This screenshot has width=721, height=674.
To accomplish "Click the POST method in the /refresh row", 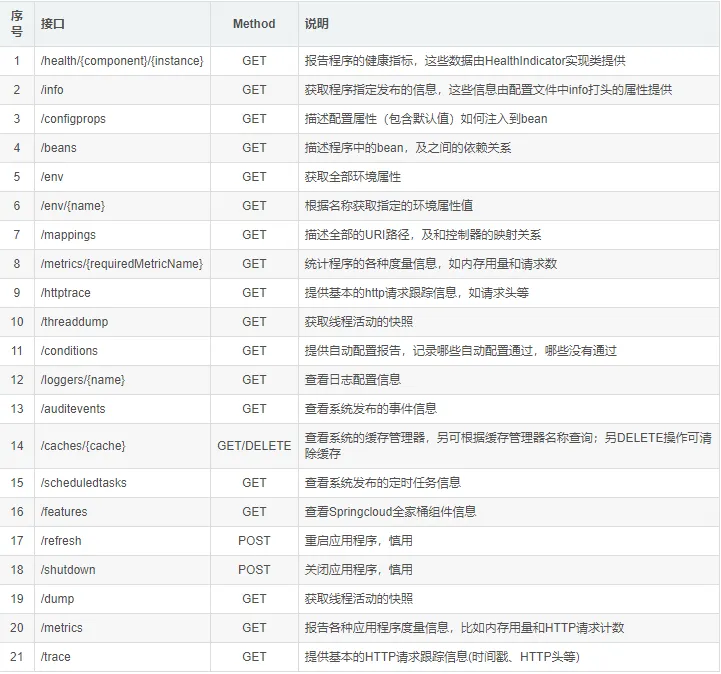I will pos(254,541).
